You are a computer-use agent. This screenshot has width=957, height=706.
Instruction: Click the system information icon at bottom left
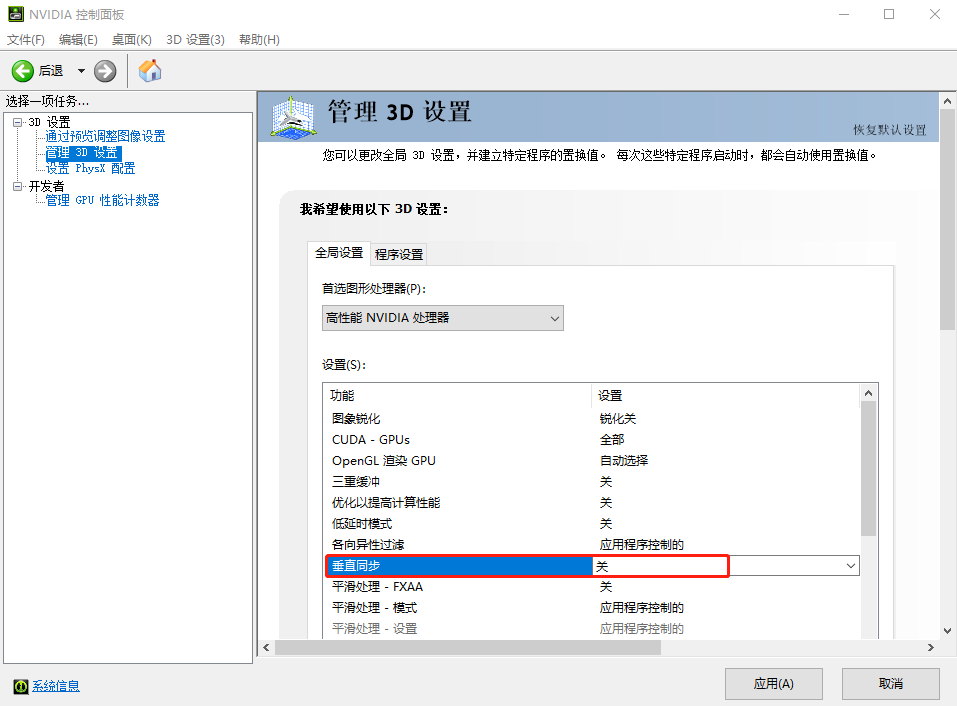[x=21, y=686]
